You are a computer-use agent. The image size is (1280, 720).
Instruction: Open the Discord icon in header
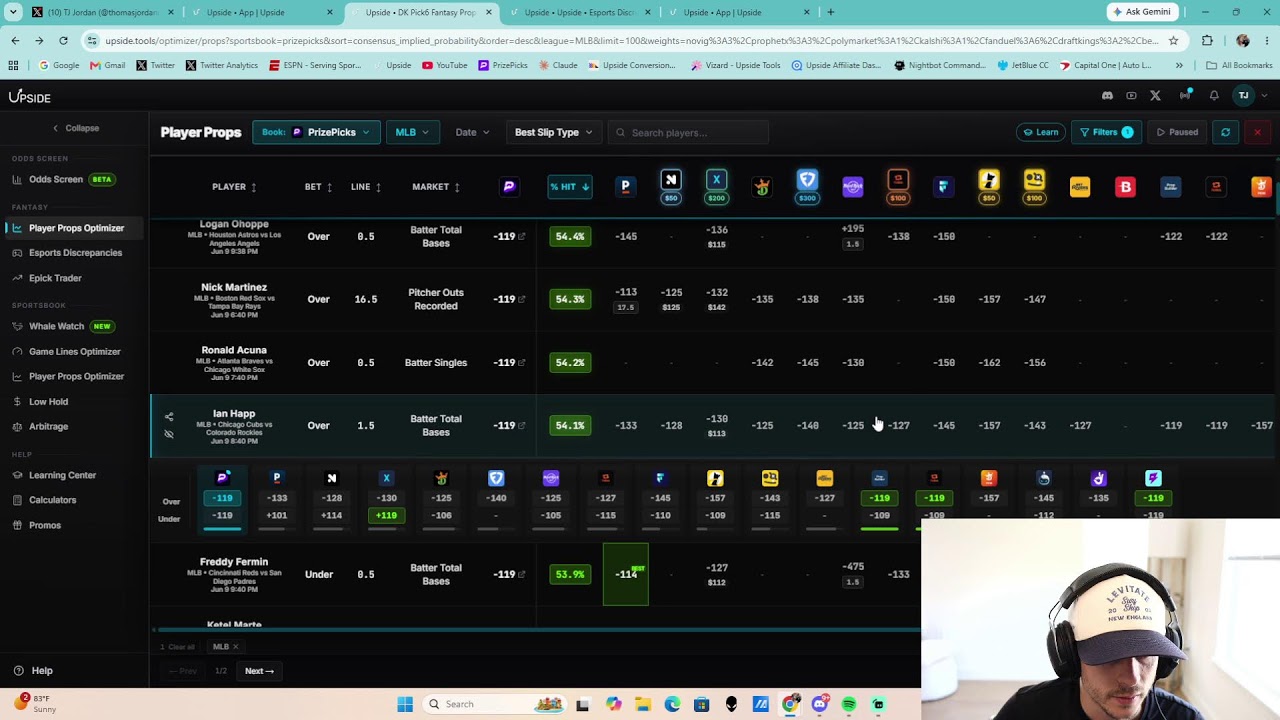coord(1107,96)
